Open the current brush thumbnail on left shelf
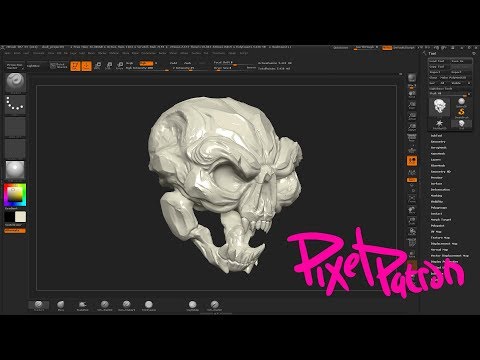This screenshot has height=360, width=480. pyautogui.click(x=15, y=82)
